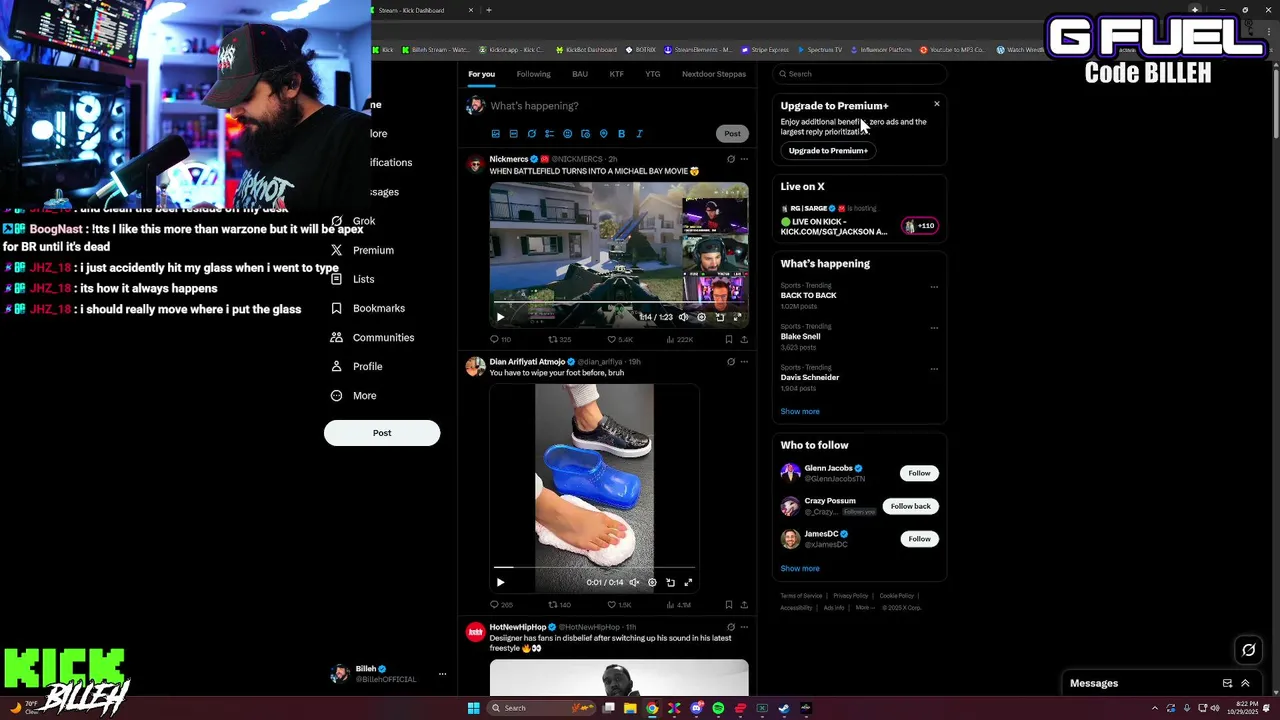Open Steam from the taskbar
The height and width of the screenshot is (720, 1280).
(x=784, y=708)
